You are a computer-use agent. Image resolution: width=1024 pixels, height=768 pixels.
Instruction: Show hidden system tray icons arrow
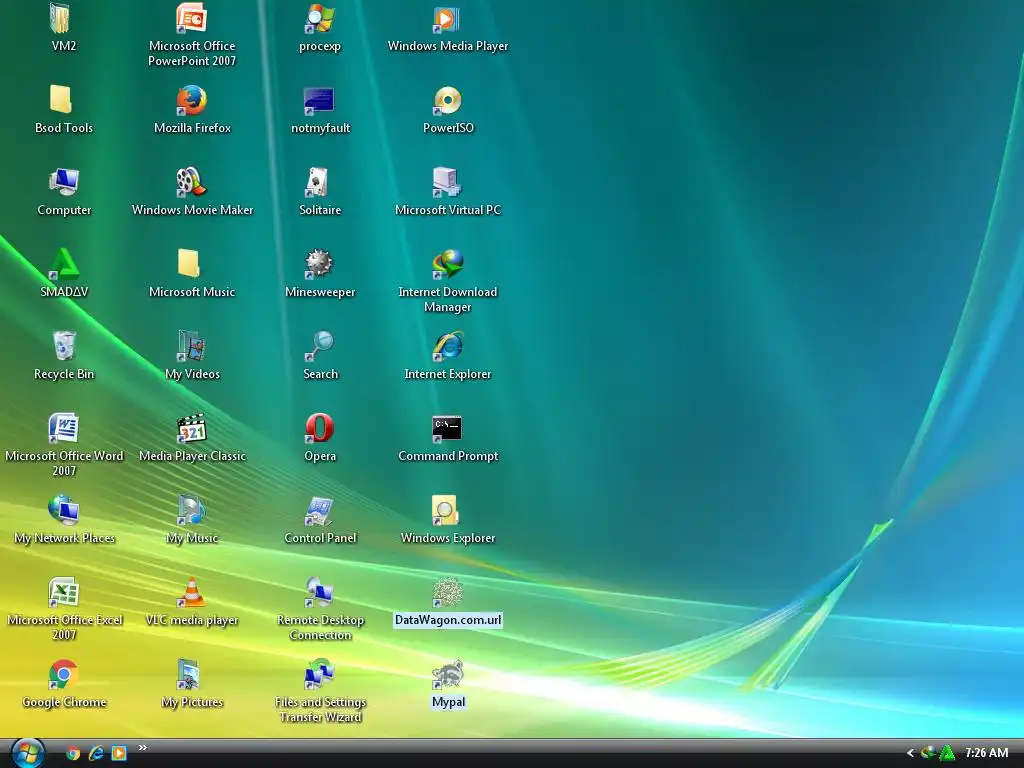click(x=910, y=753)
